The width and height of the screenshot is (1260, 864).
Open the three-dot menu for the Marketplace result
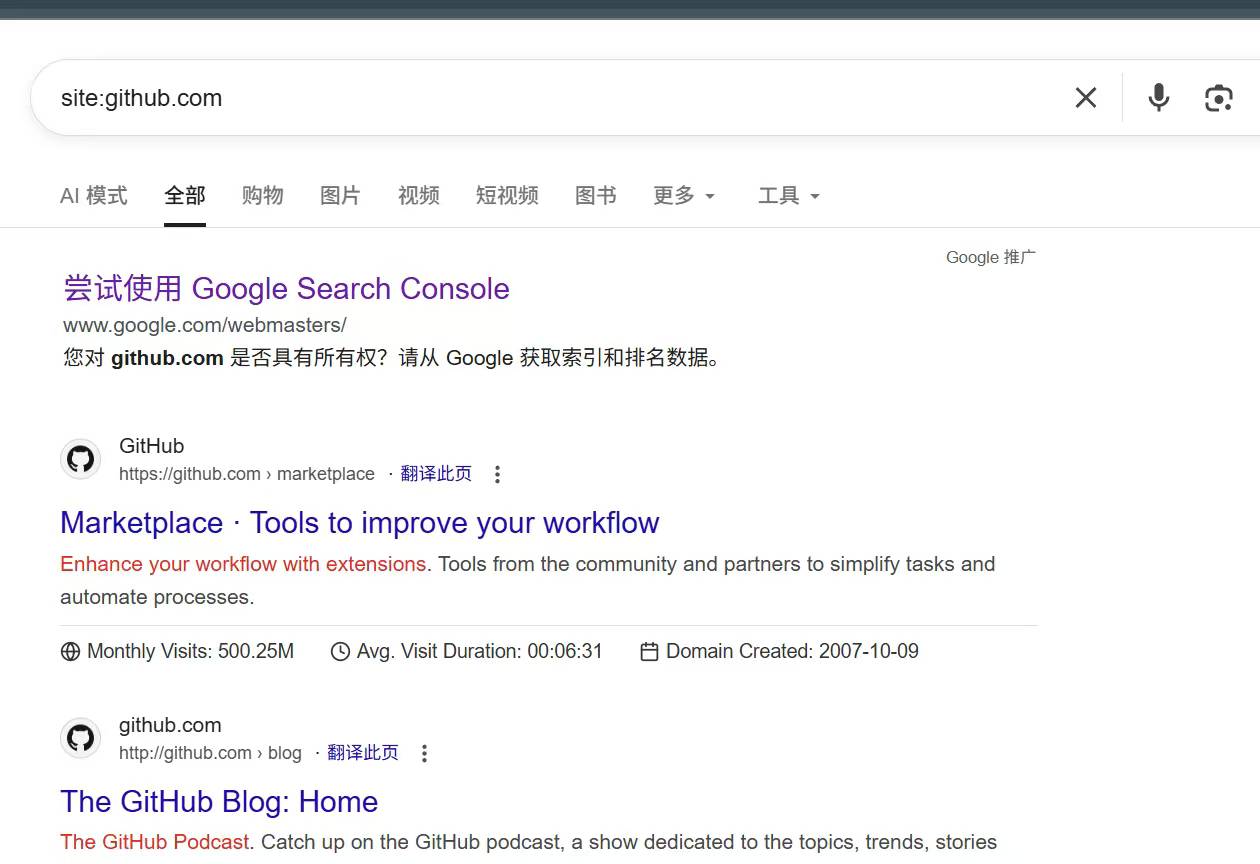[497, 474]
